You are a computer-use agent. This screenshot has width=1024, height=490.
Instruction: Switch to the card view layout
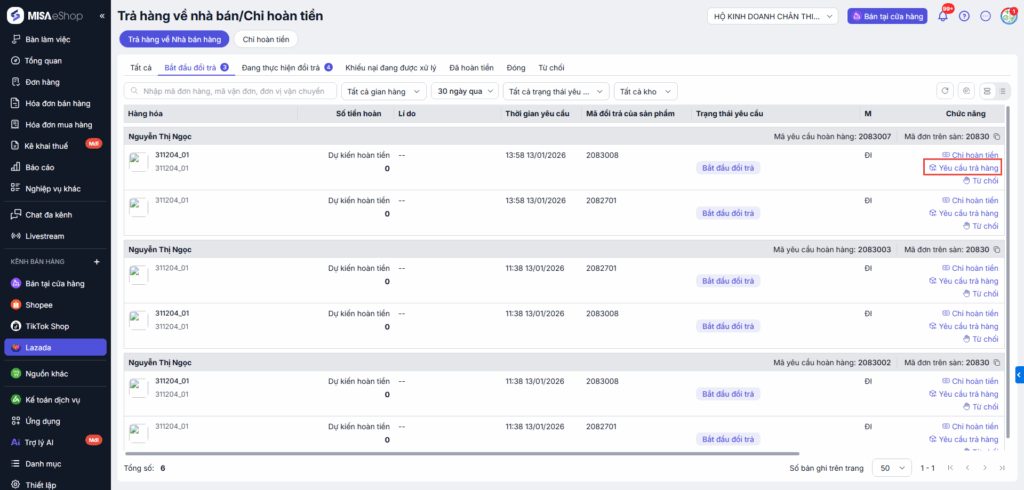point(988,91)
